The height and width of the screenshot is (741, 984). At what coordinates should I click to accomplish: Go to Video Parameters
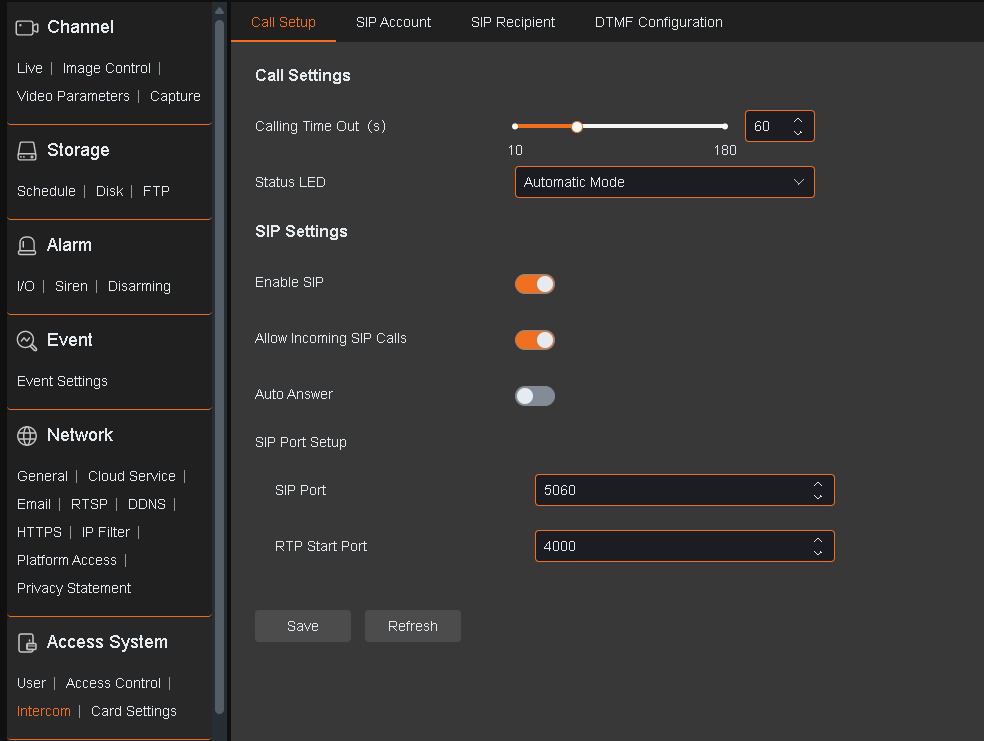pos(73,96)
